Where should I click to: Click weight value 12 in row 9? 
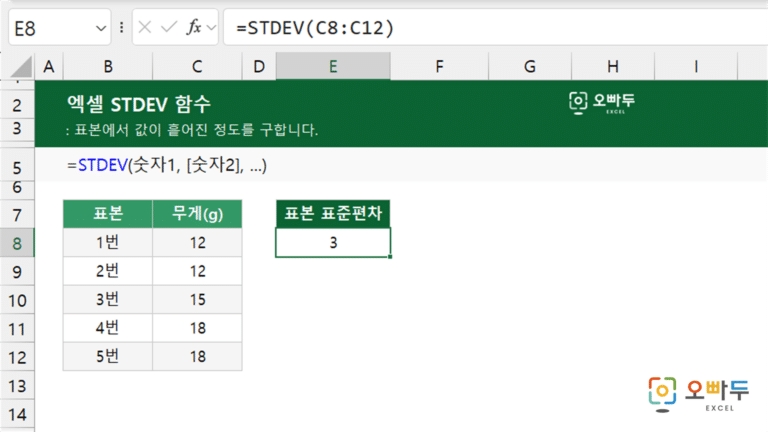click(x=197, y=271)
